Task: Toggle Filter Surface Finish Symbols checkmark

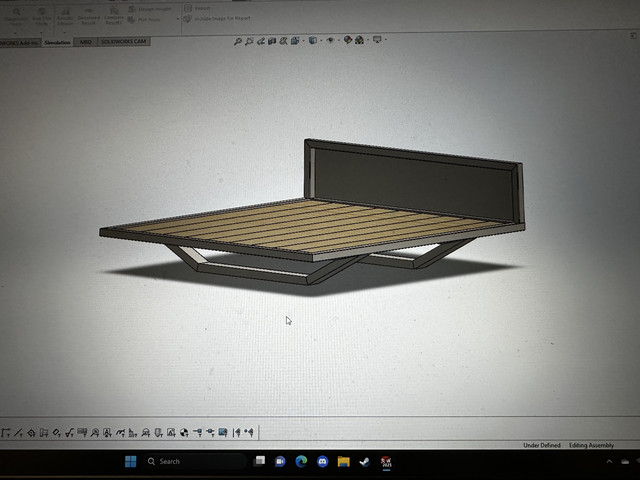Action: (x=69, y=433)
